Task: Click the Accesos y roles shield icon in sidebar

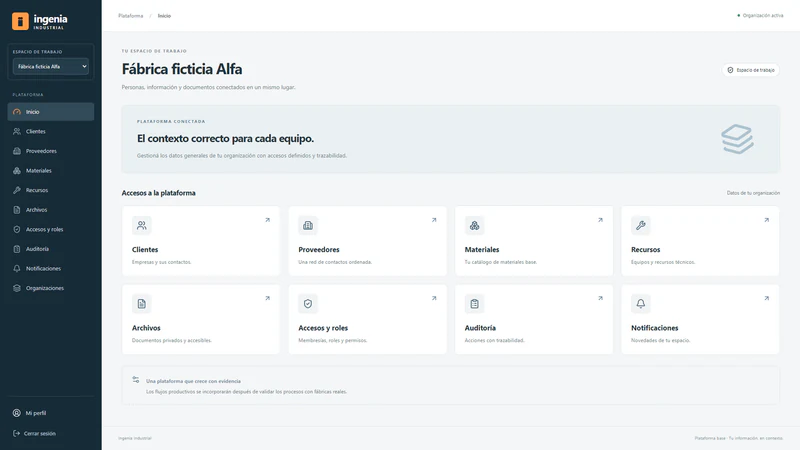Action: 17,229
